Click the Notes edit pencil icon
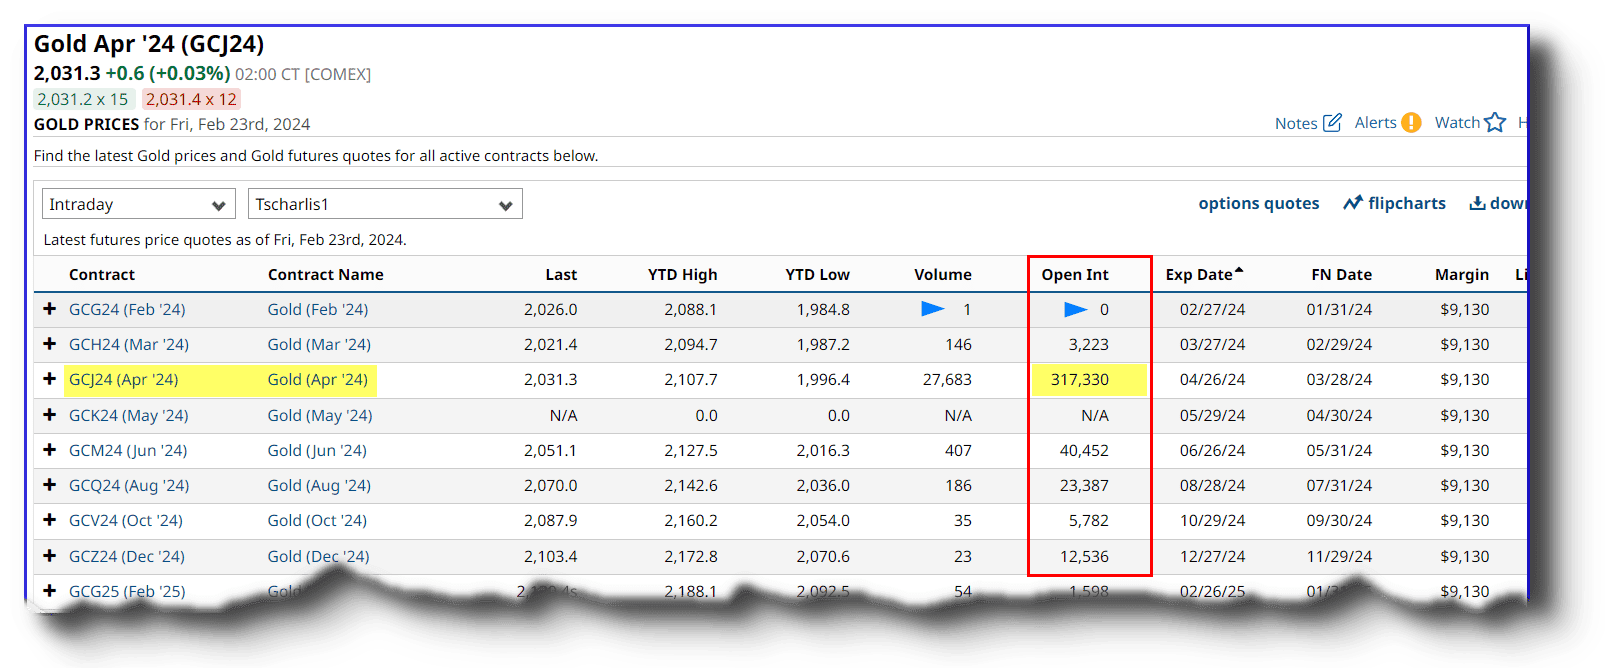The image size is (1605, 668). tap(1332, 123)
